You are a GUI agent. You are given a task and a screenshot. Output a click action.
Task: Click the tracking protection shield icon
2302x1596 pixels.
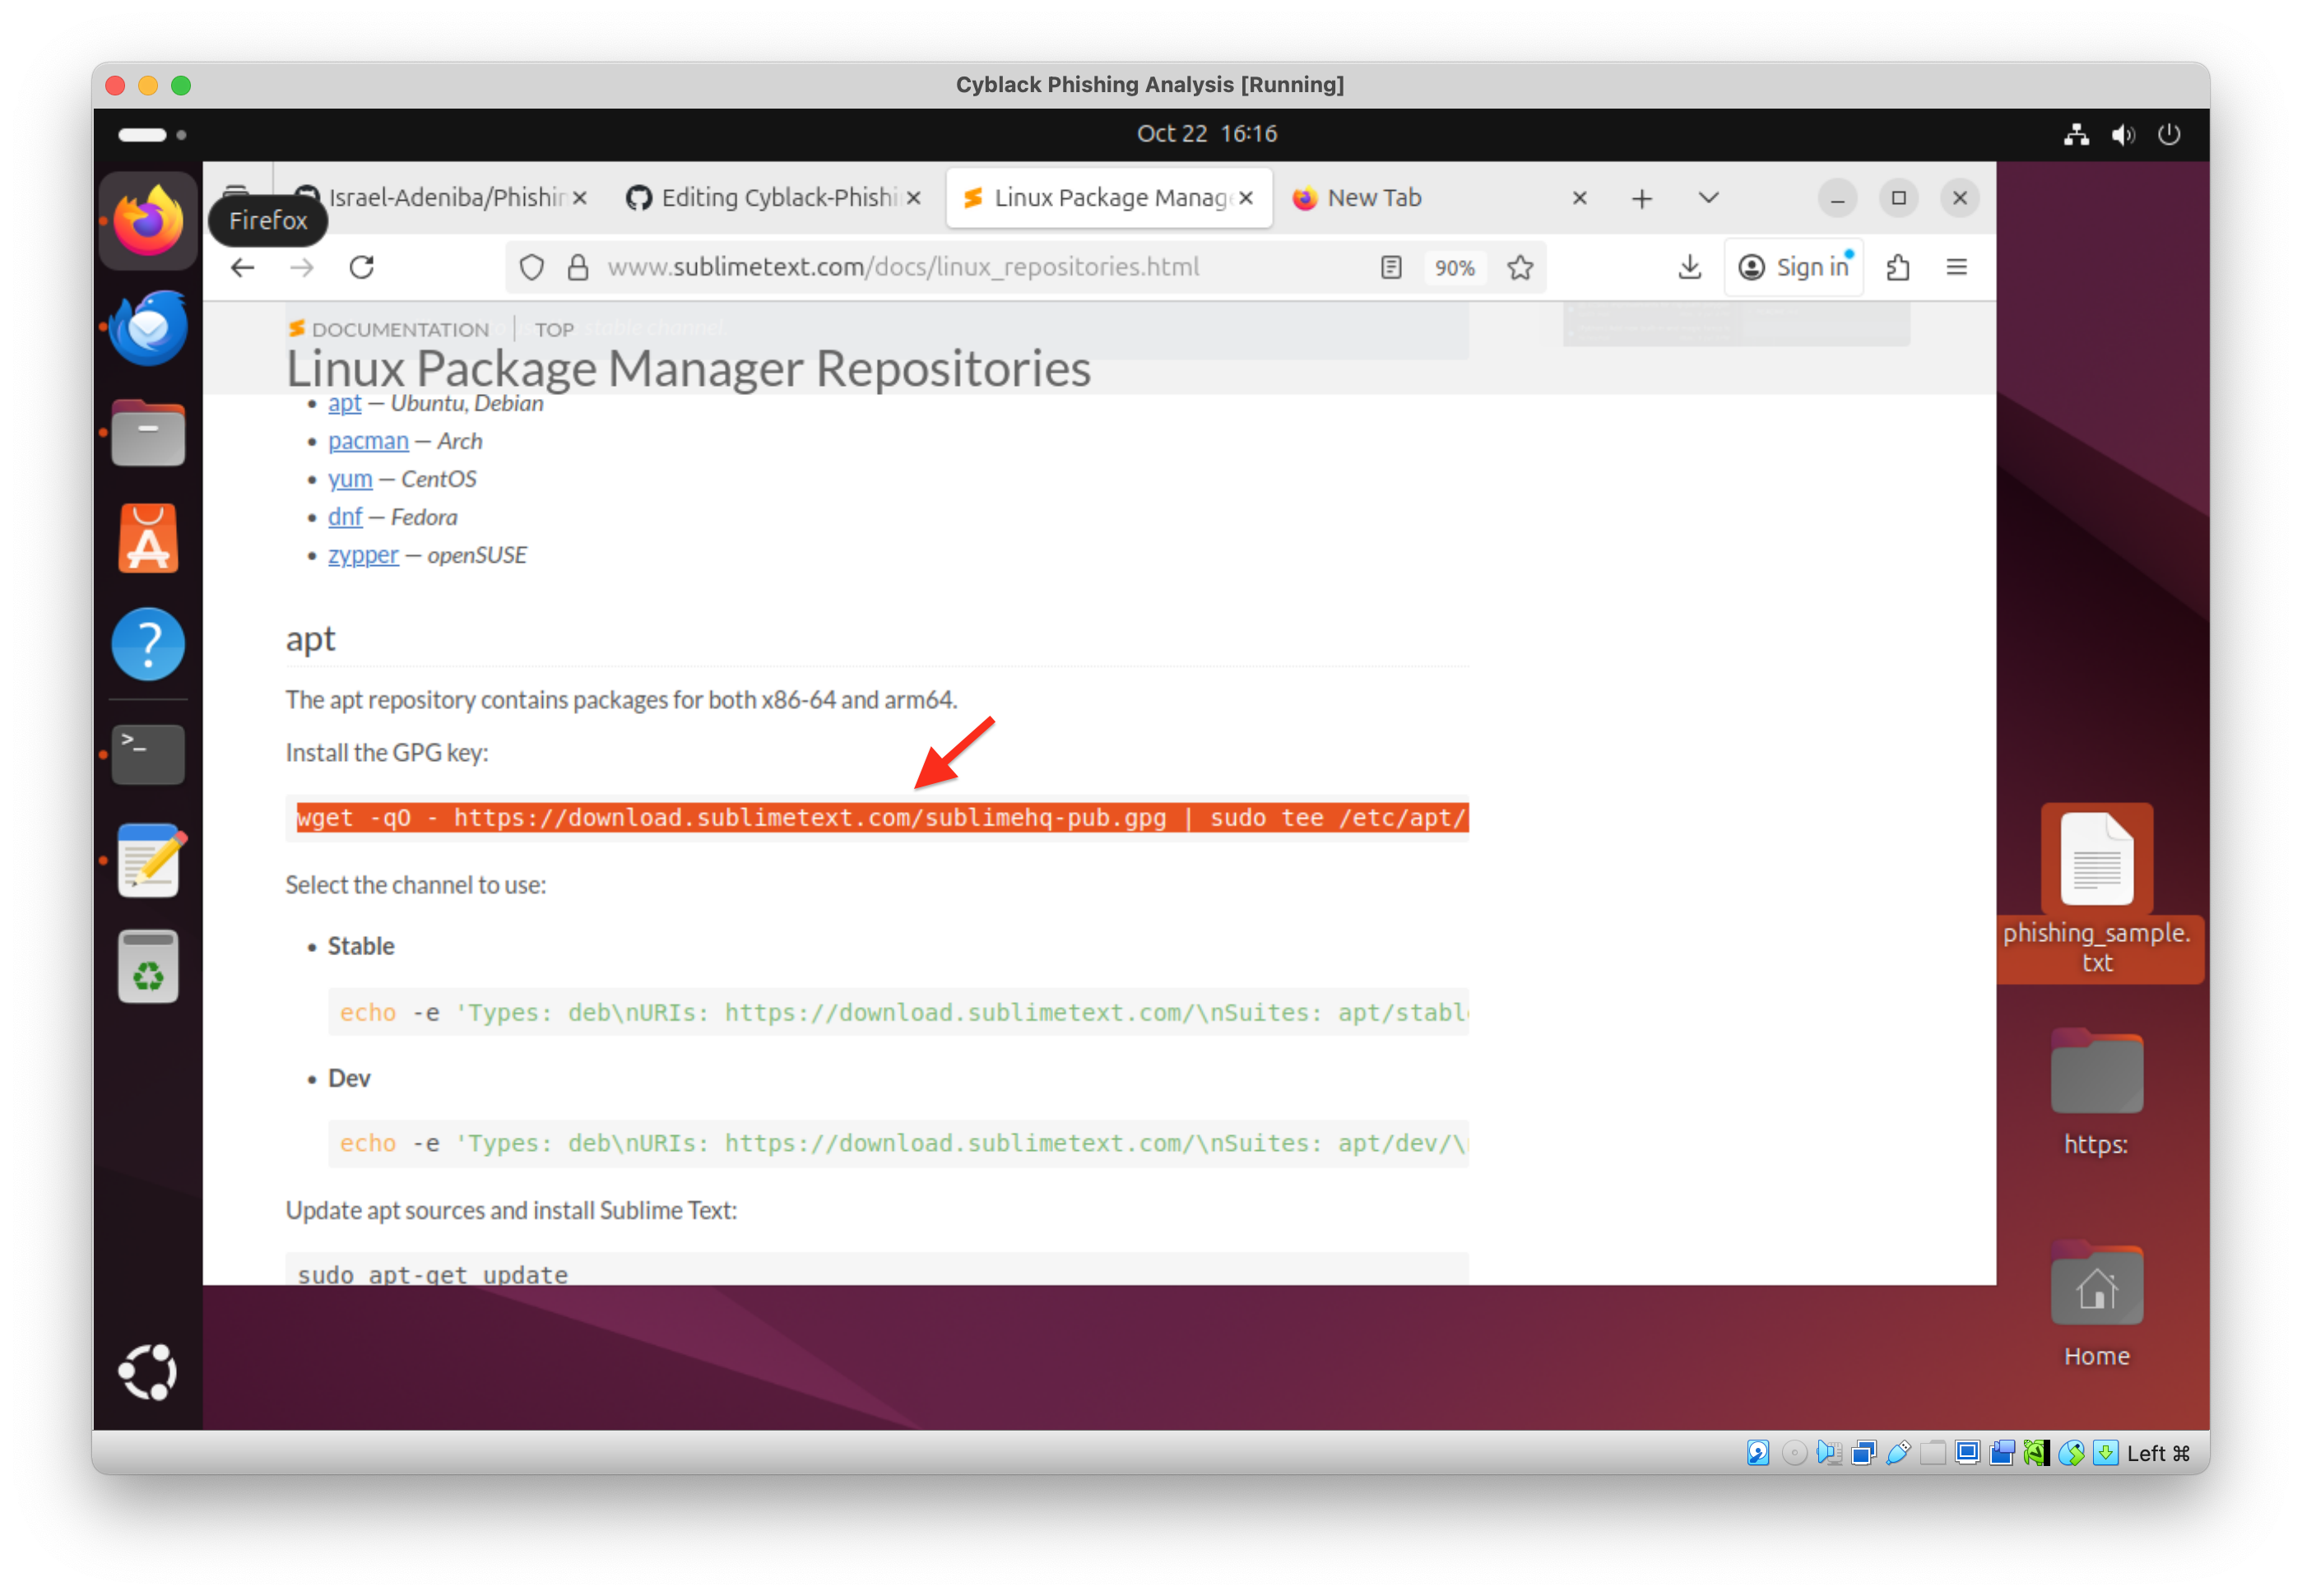pos(532,267)
